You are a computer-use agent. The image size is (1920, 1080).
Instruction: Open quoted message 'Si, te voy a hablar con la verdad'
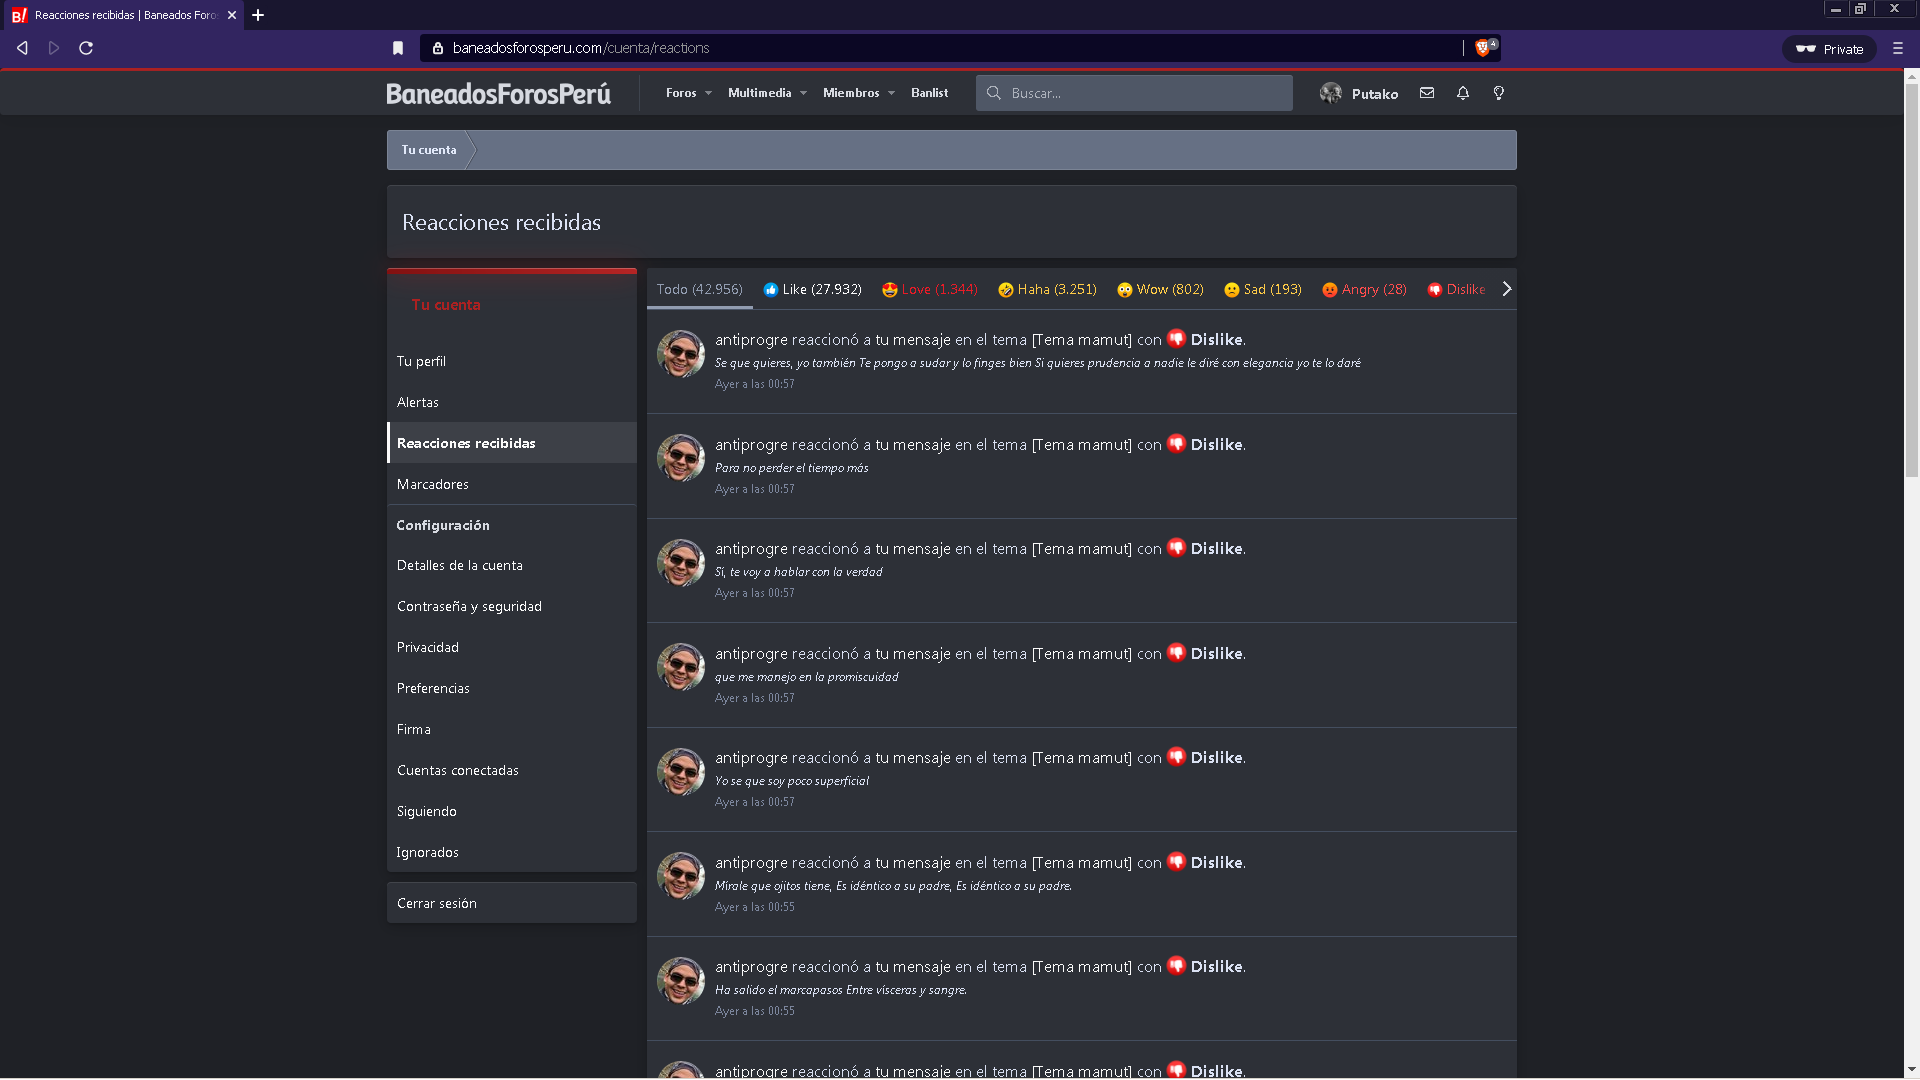[x=799, y=572]
